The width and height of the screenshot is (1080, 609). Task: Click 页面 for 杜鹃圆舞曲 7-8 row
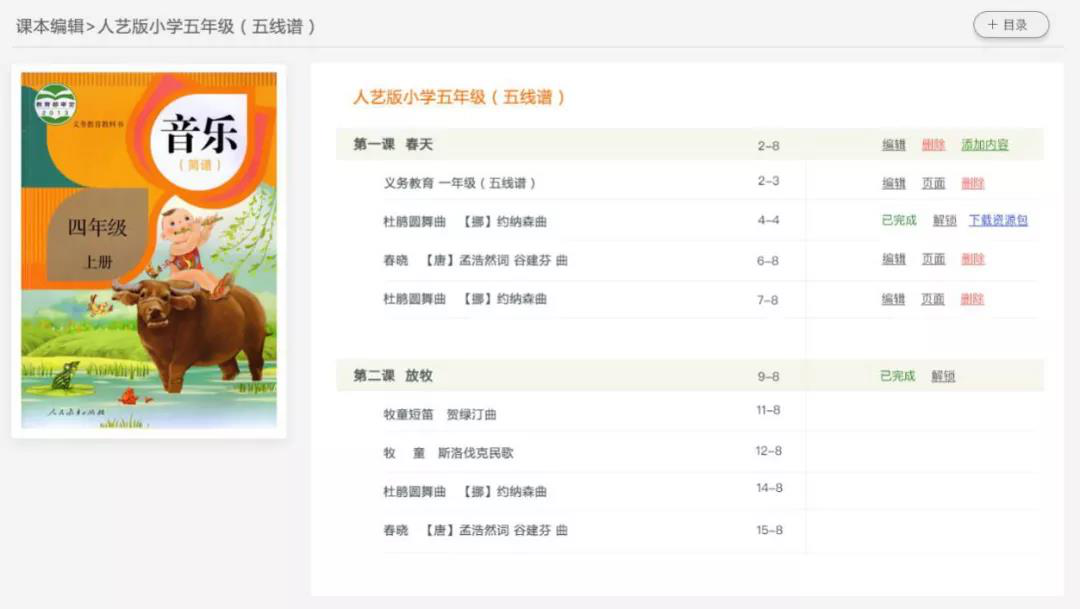[933, 299]
